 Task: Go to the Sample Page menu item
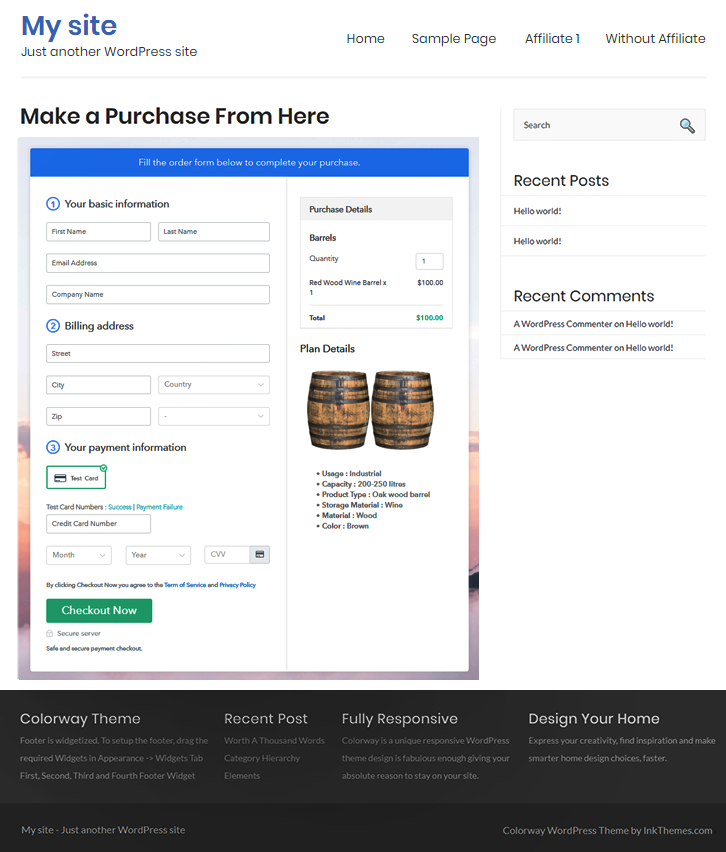(x=453, y=39)
